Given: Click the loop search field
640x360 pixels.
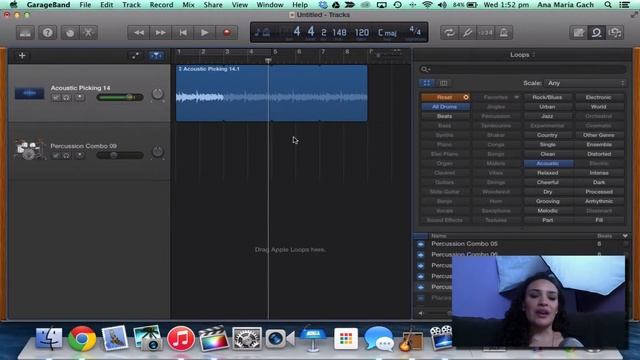Looking at the screenshot, I should coord(522,69).
